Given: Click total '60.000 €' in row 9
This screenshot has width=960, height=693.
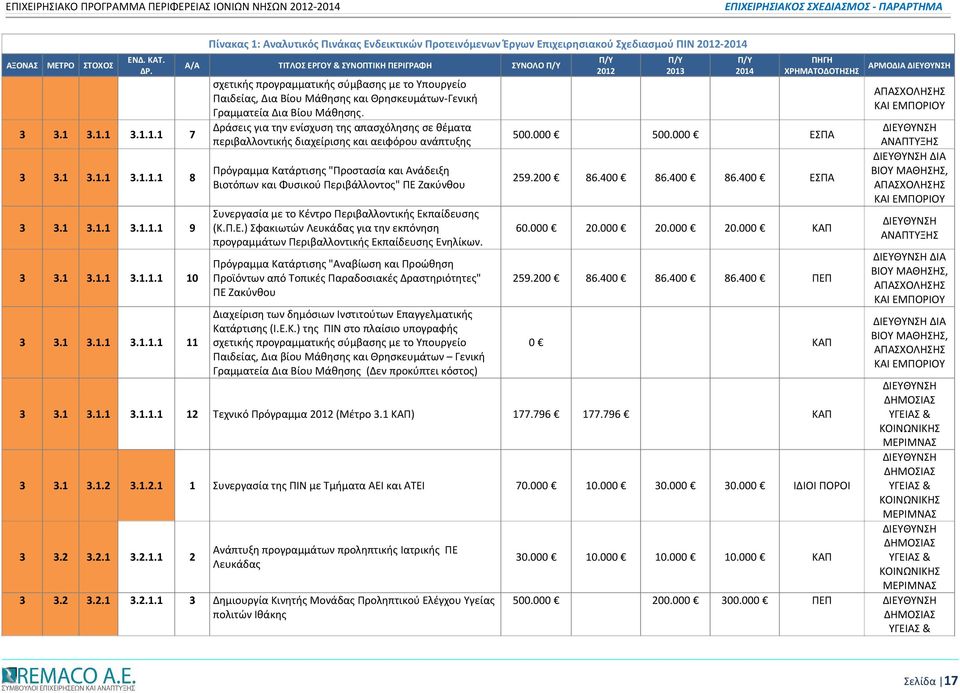Looking at the screenshot, I should click(x=536, y=228).
